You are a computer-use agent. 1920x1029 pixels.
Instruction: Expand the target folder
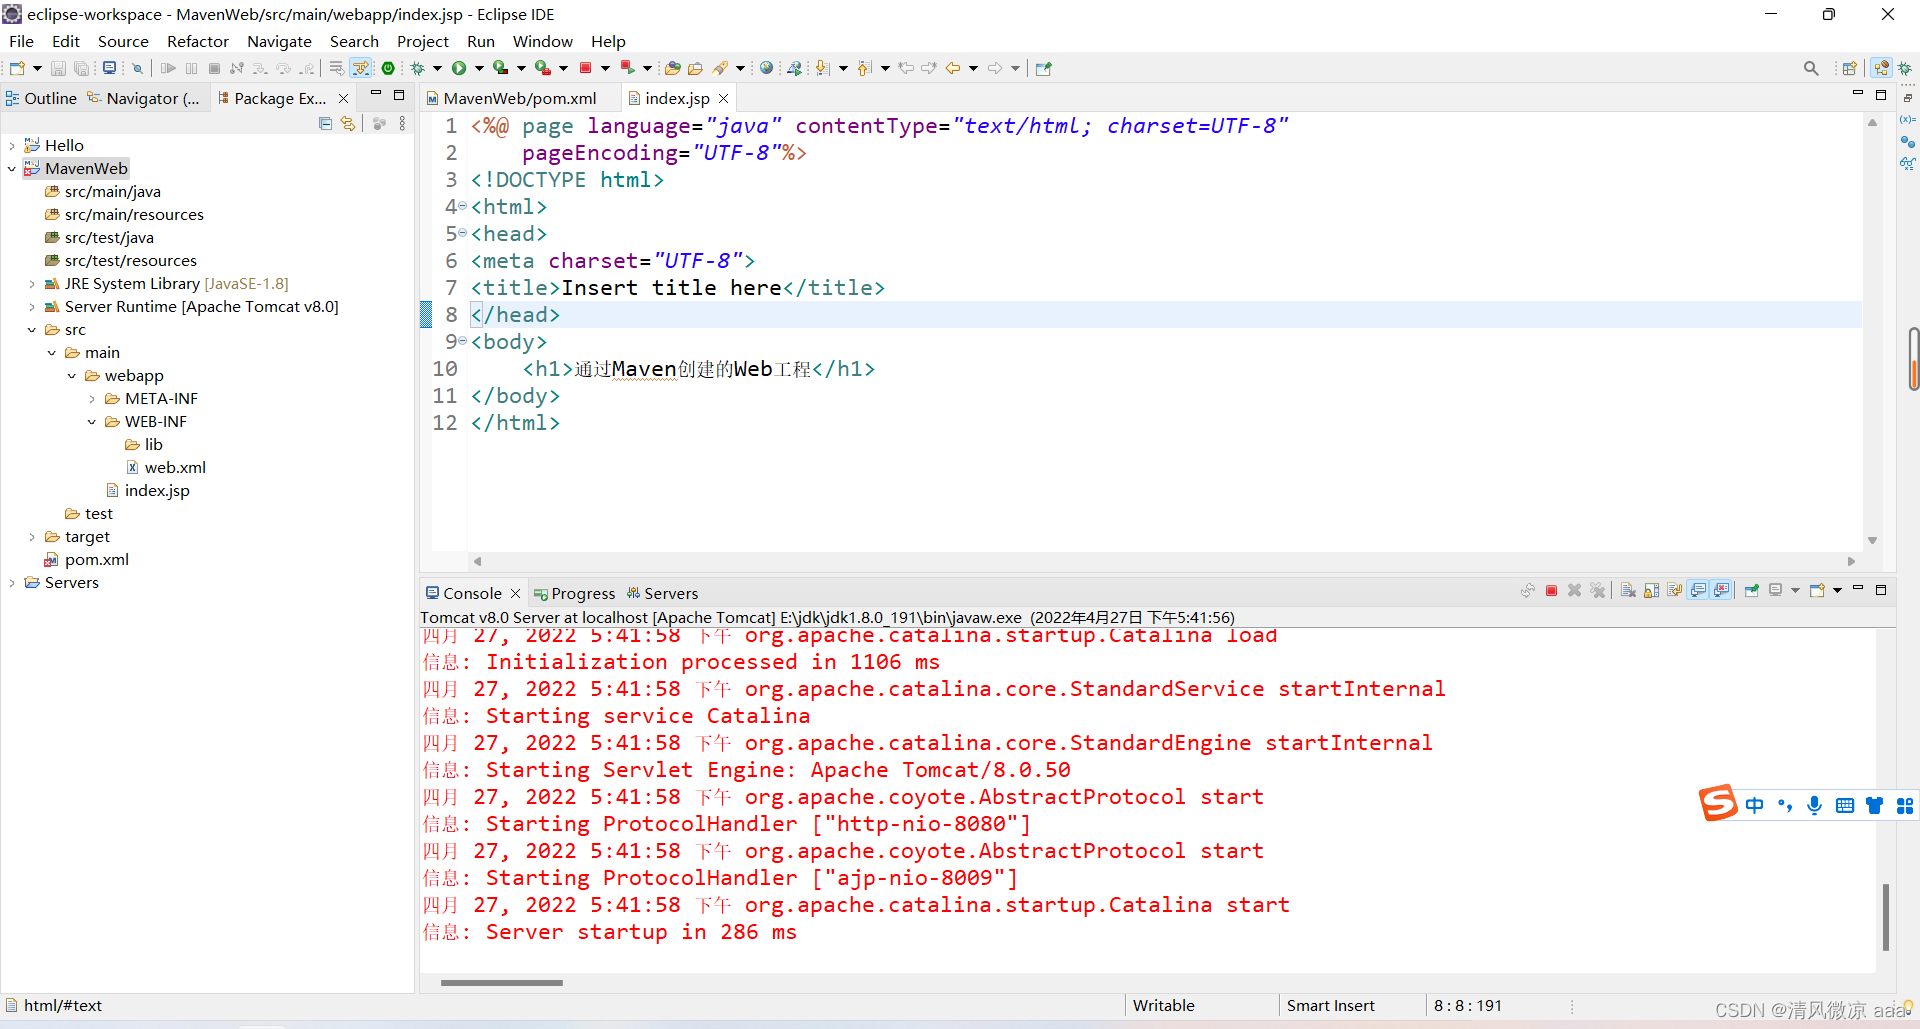click(32, 537)
